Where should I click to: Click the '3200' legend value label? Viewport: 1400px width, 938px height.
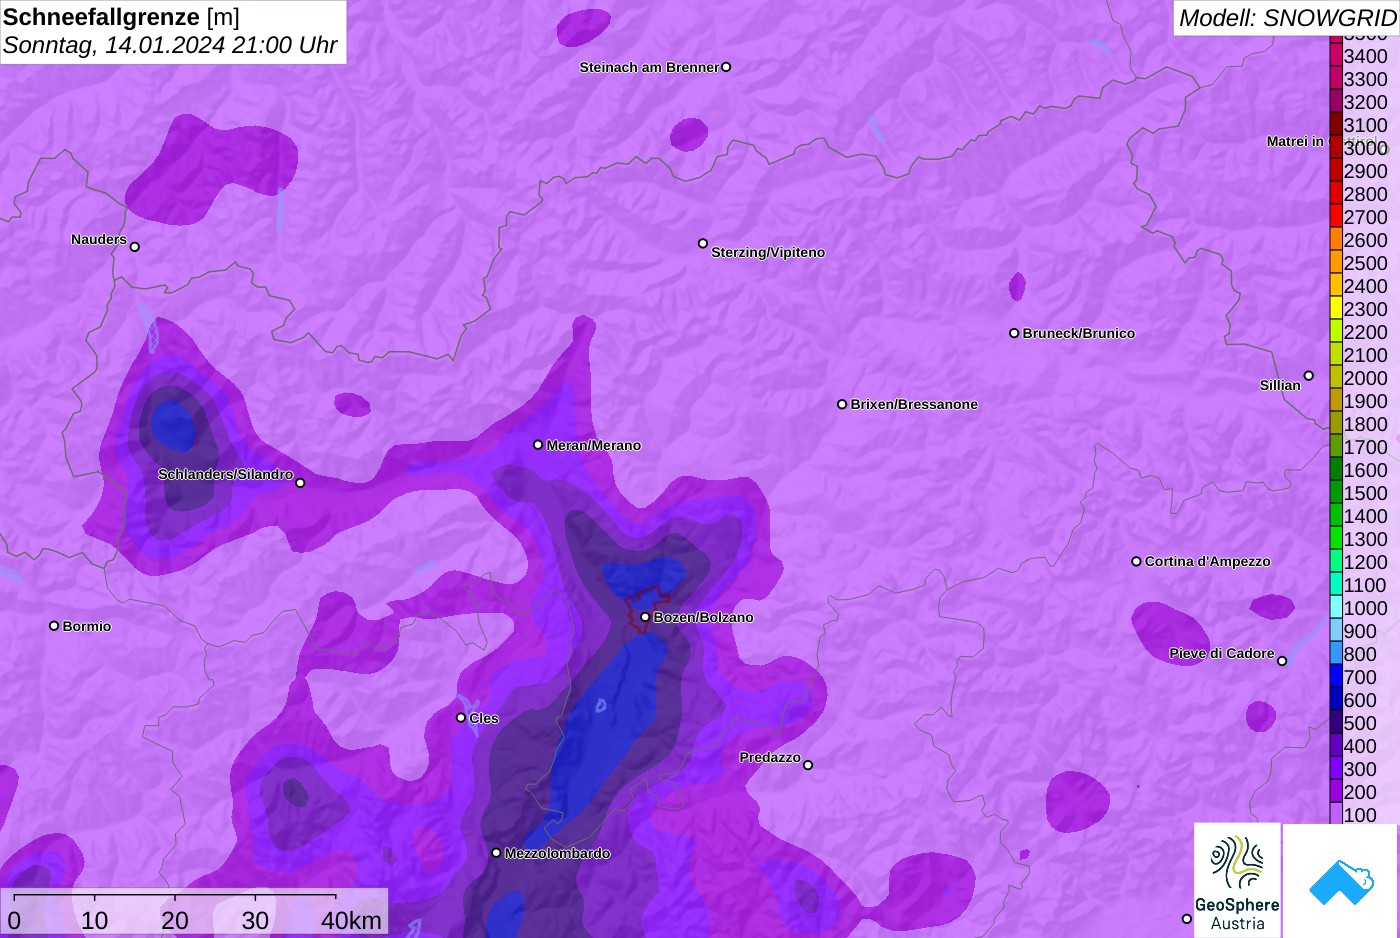pos(1366,102)
